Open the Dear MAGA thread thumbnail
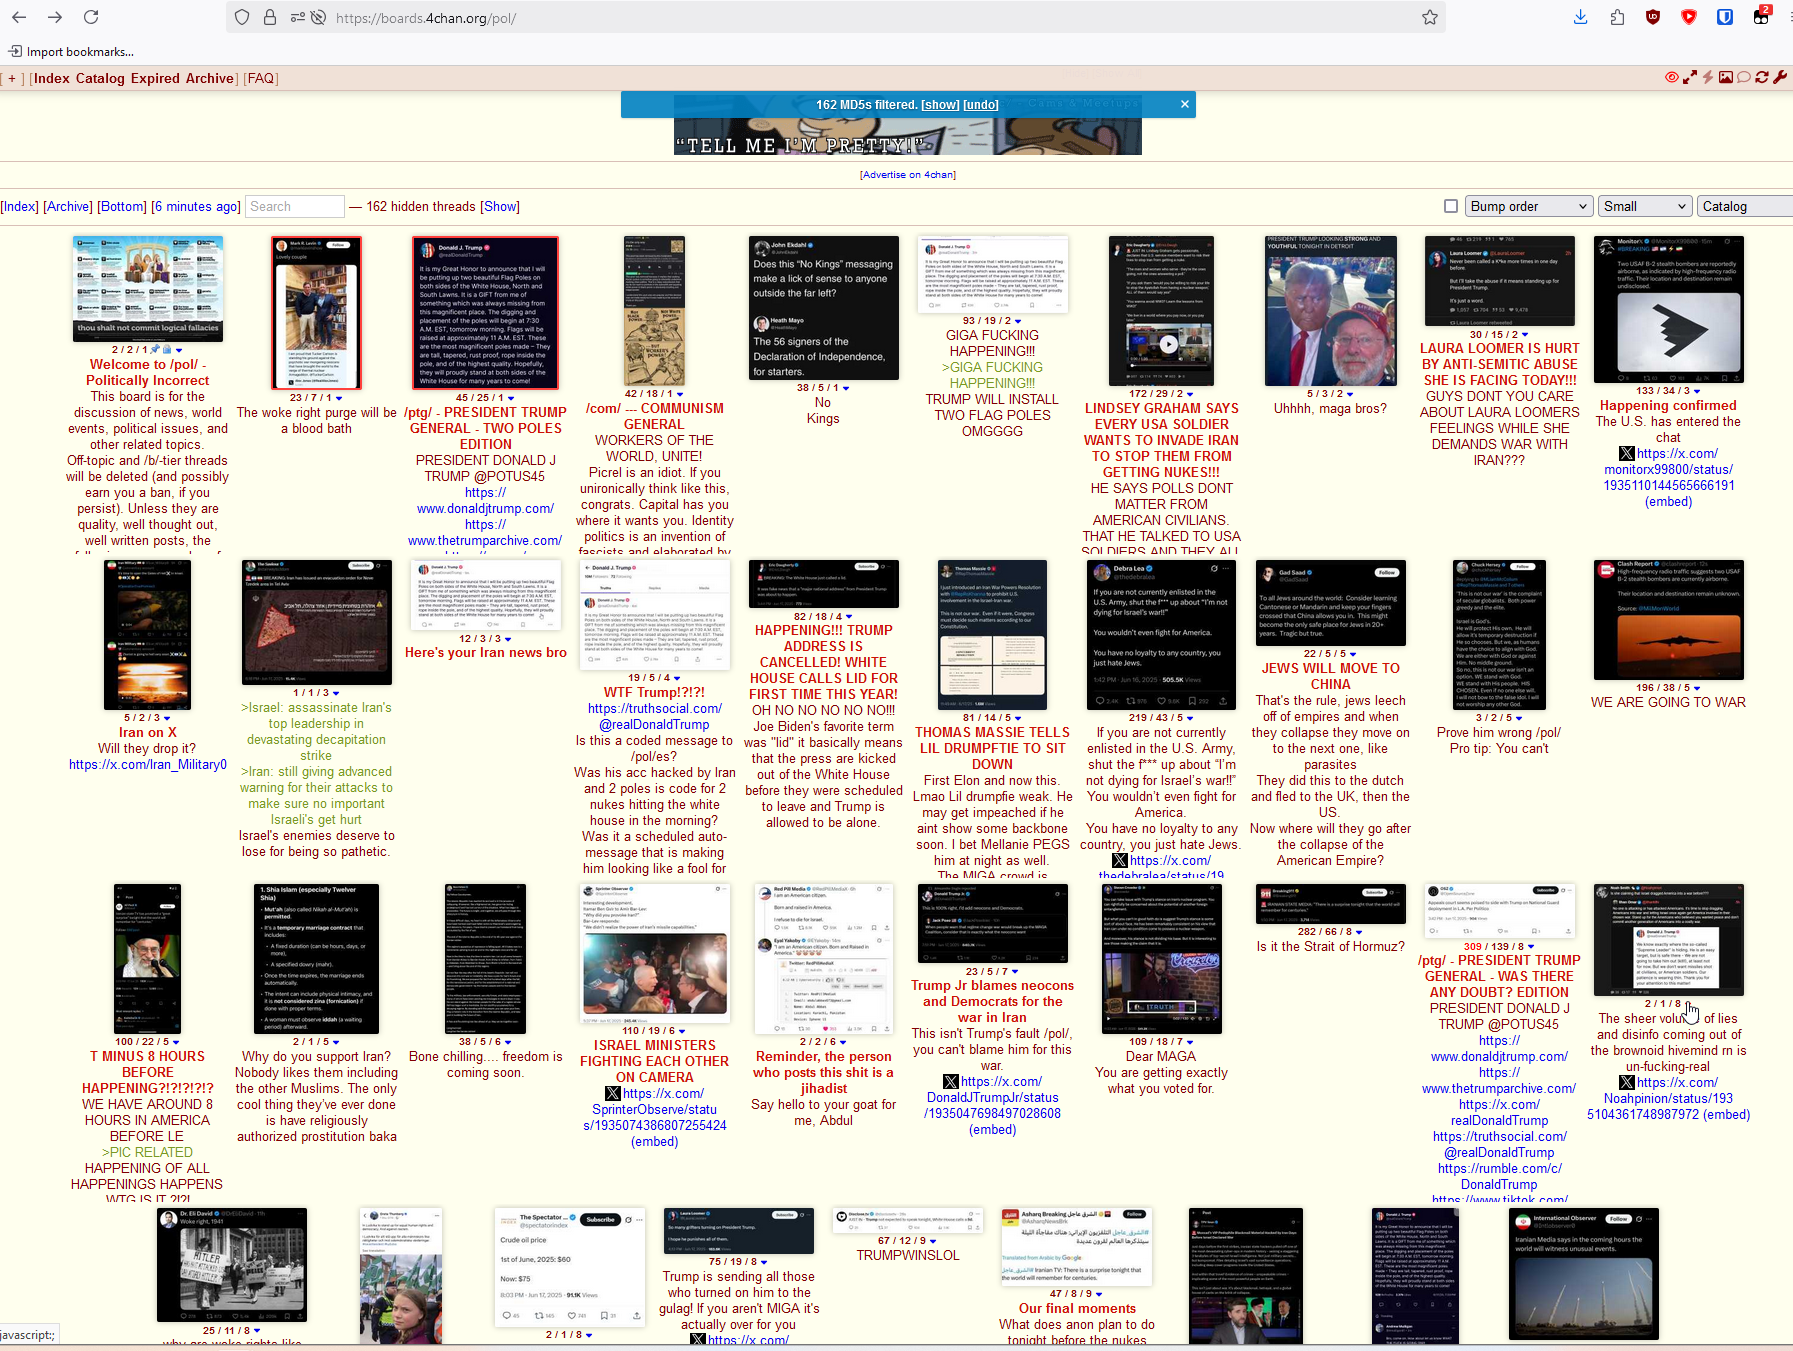Screen dimensions: 1793x1351 point(1160,958)
